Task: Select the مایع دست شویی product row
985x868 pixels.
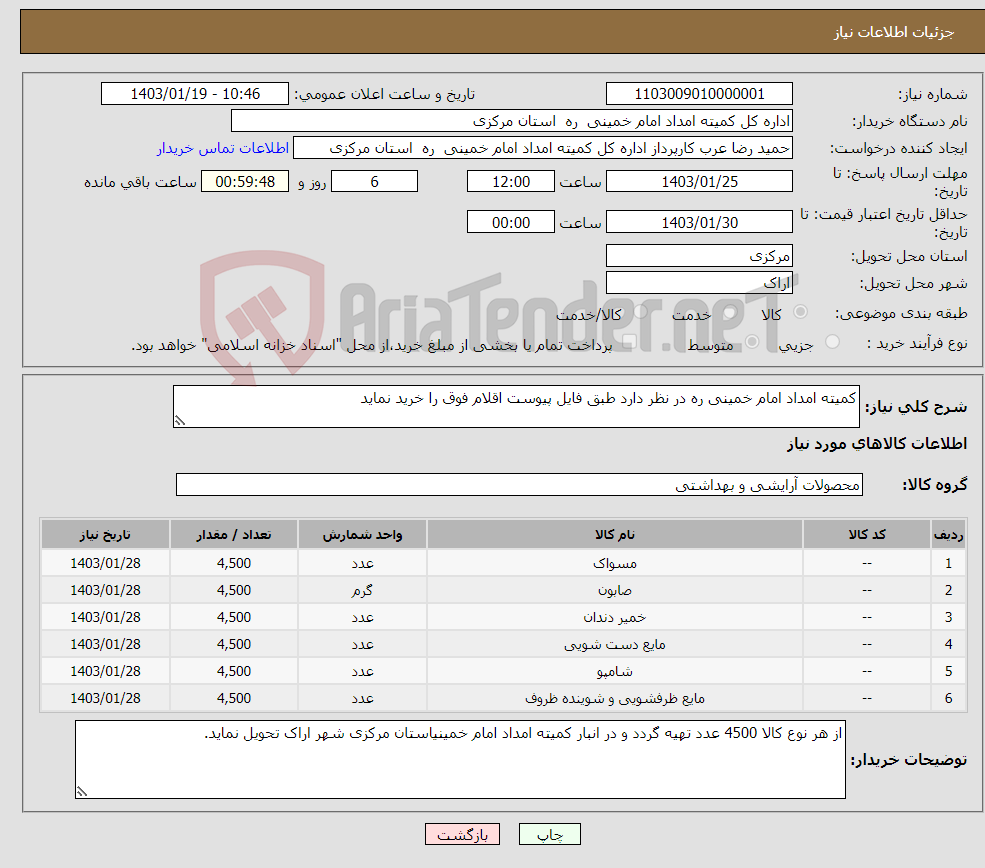Action: (x=504, y=644)
